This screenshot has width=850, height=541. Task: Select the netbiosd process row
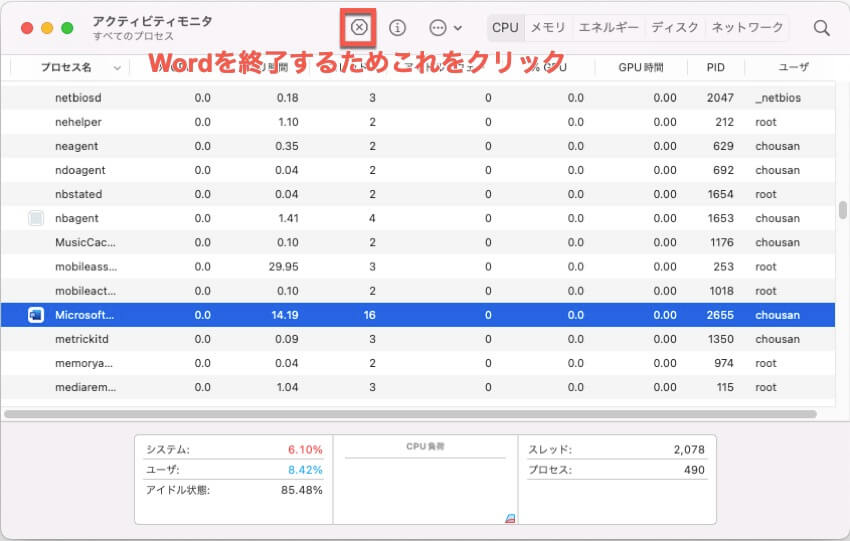click(x=417, y=98)
